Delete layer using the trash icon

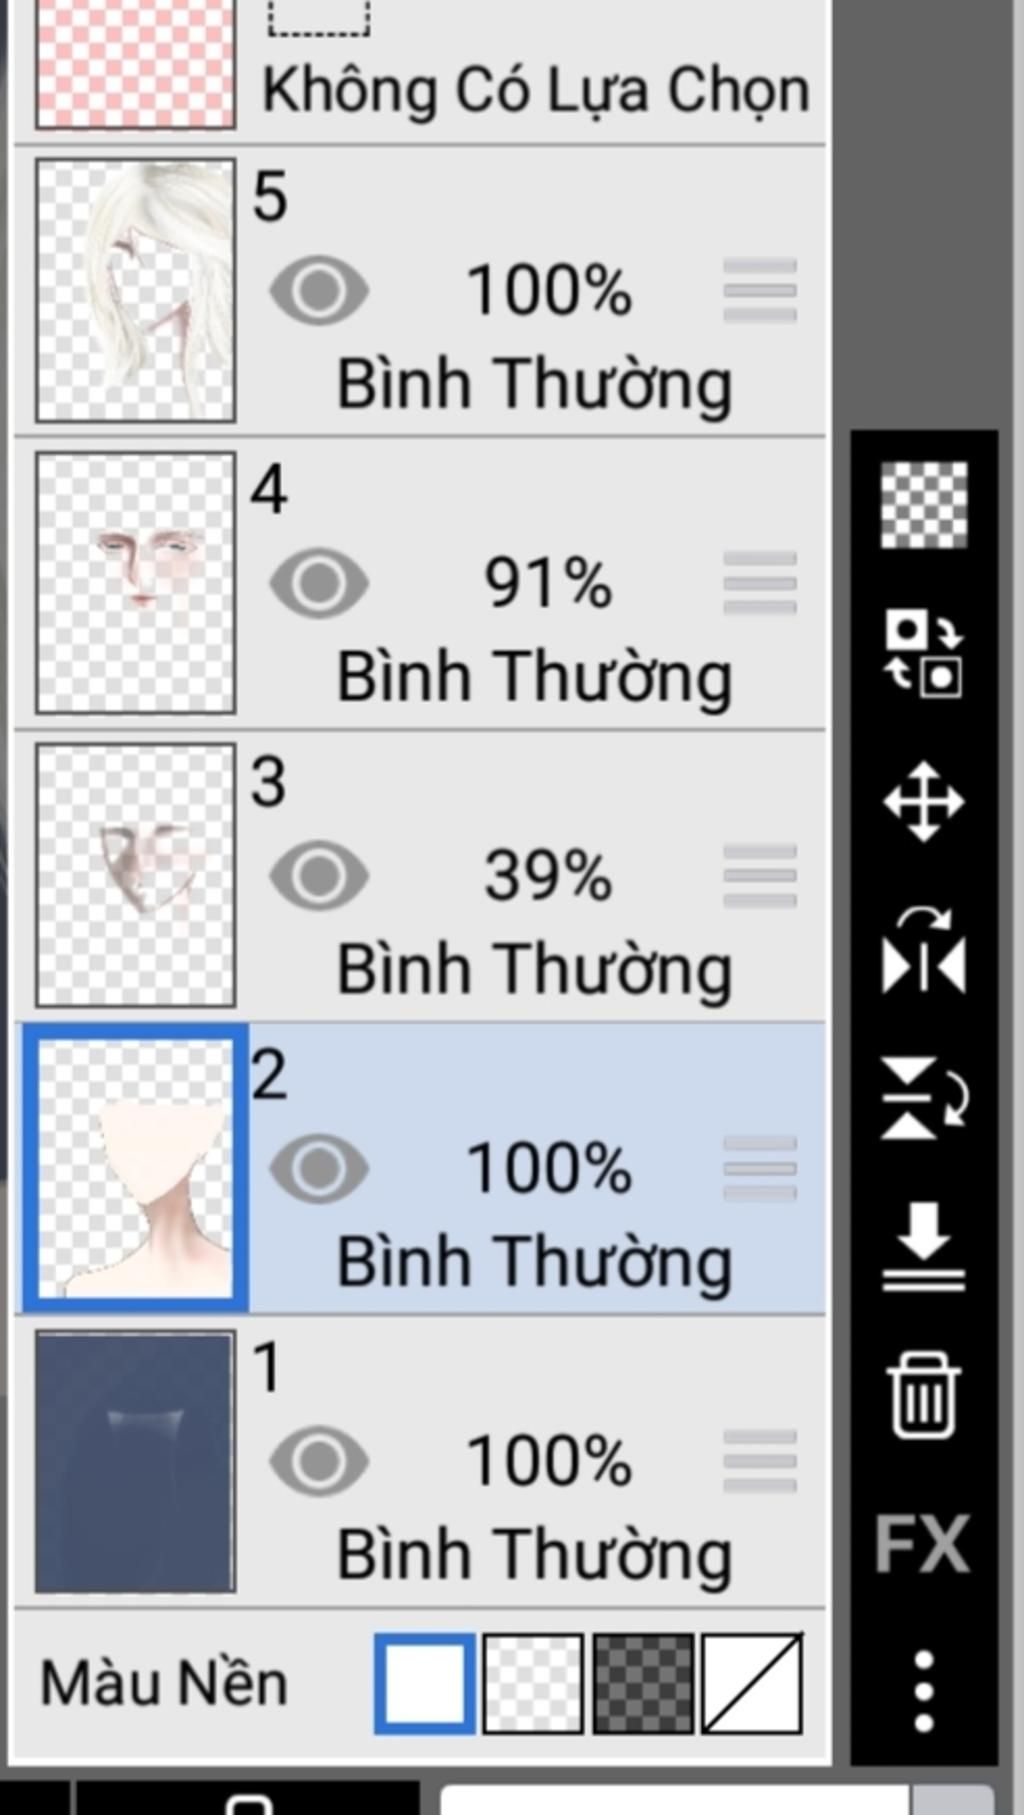(923, 1394)
